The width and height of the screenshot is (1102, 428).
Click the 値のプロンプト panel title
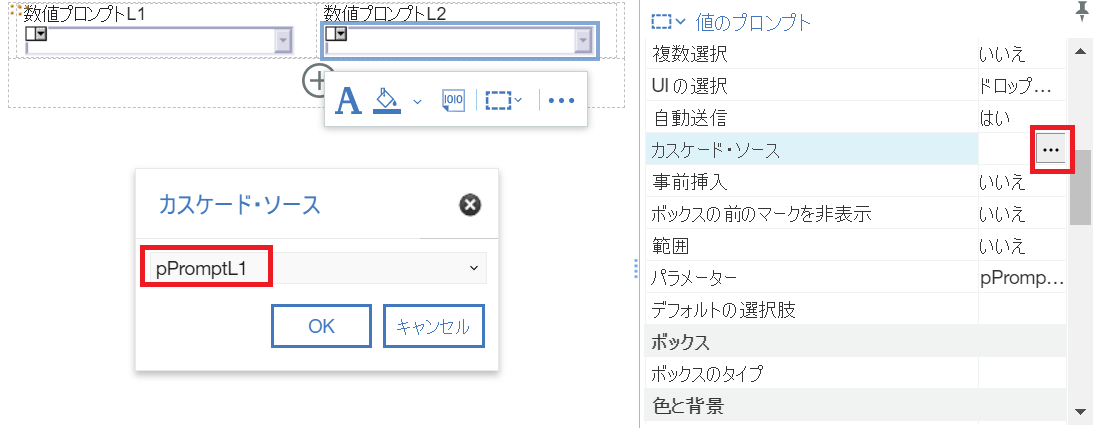click(753, 22)
